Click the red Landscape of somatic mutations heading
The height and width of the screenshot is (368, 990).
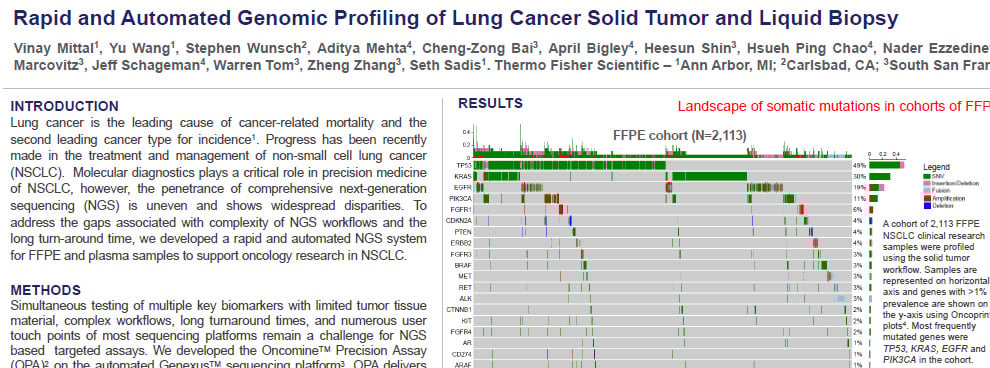833,106
